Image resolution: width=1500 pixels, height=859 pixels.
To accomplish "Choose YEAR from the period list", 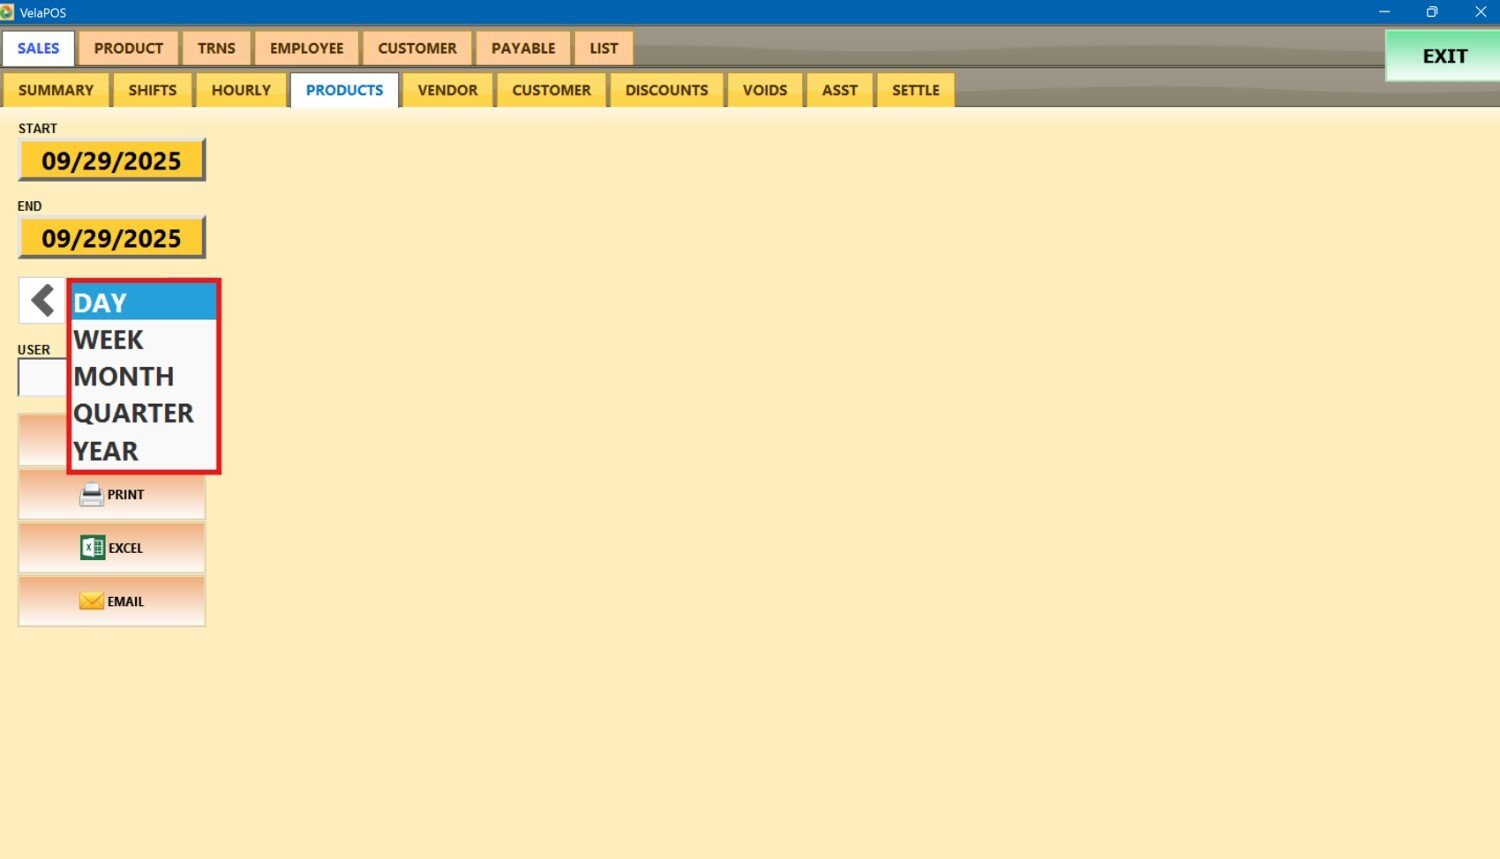I will [x=143, y=451].
